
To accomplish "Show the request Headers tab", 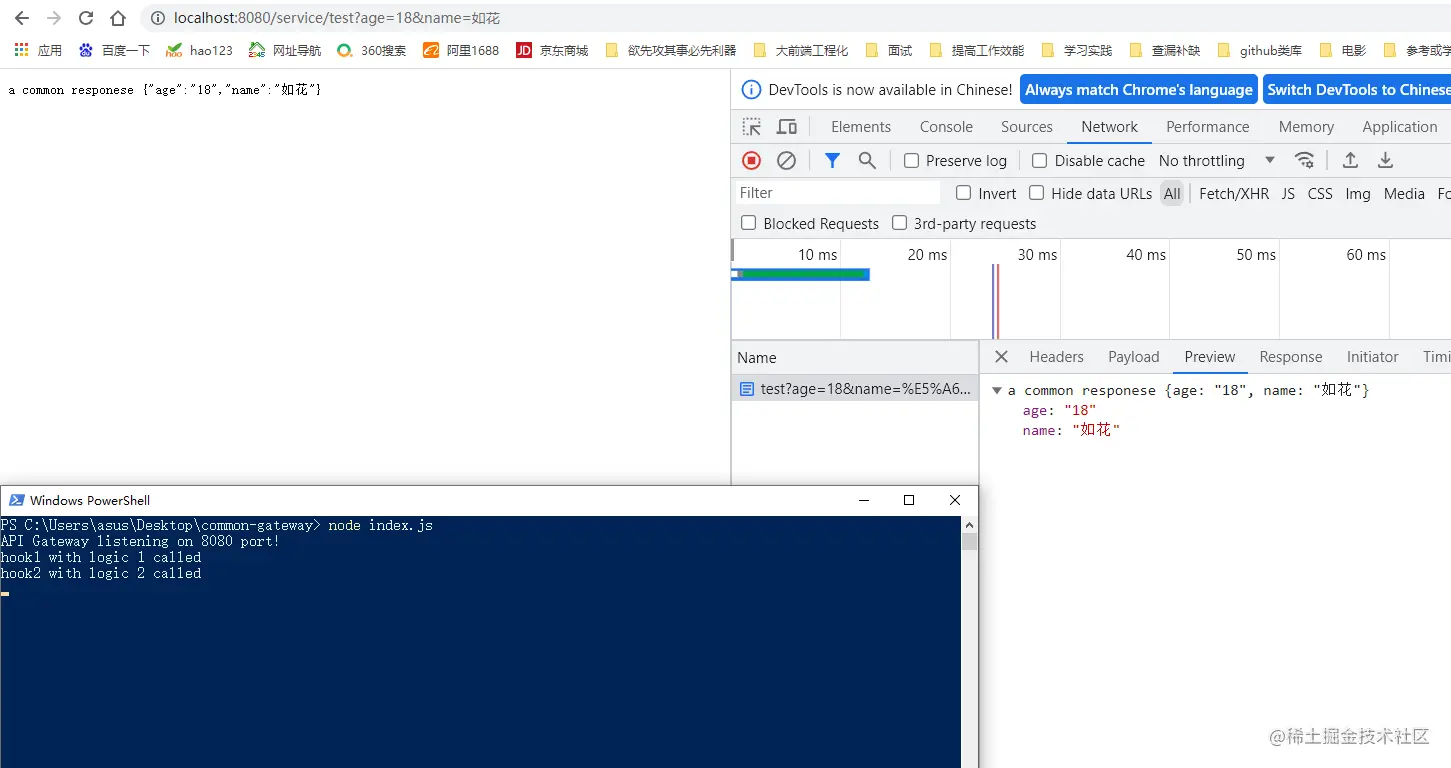I will pos(1056,357).
